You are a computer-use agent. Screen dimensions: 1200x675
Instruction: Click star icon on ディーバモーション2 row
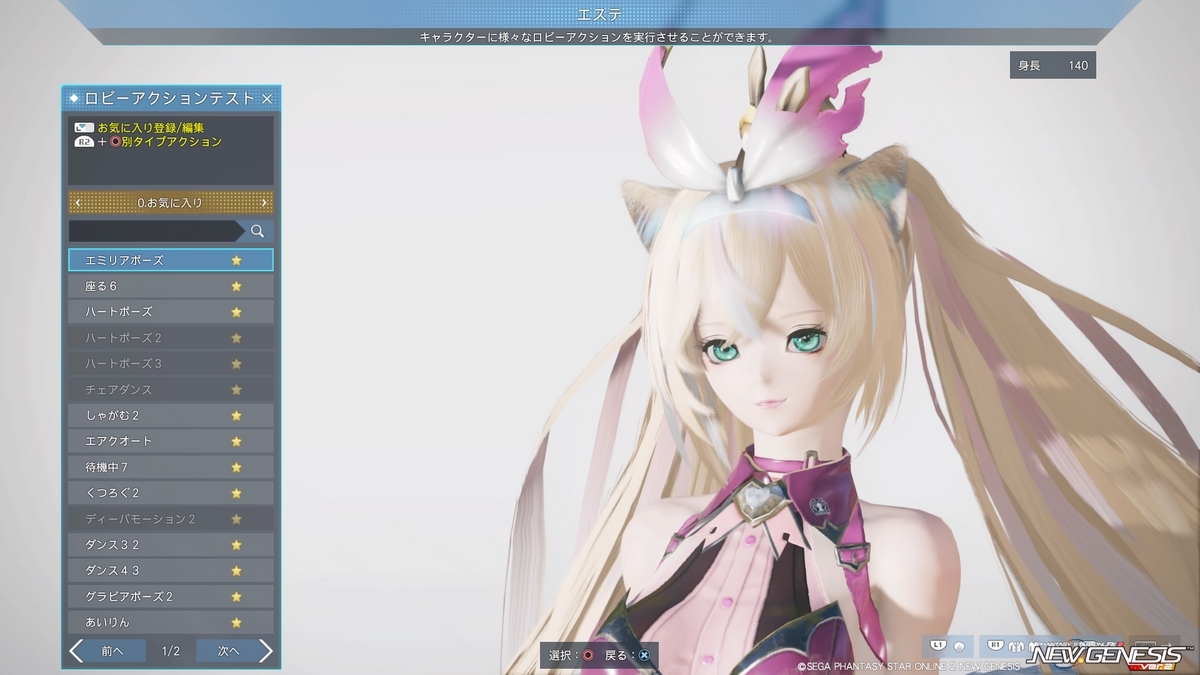(237, 519)
